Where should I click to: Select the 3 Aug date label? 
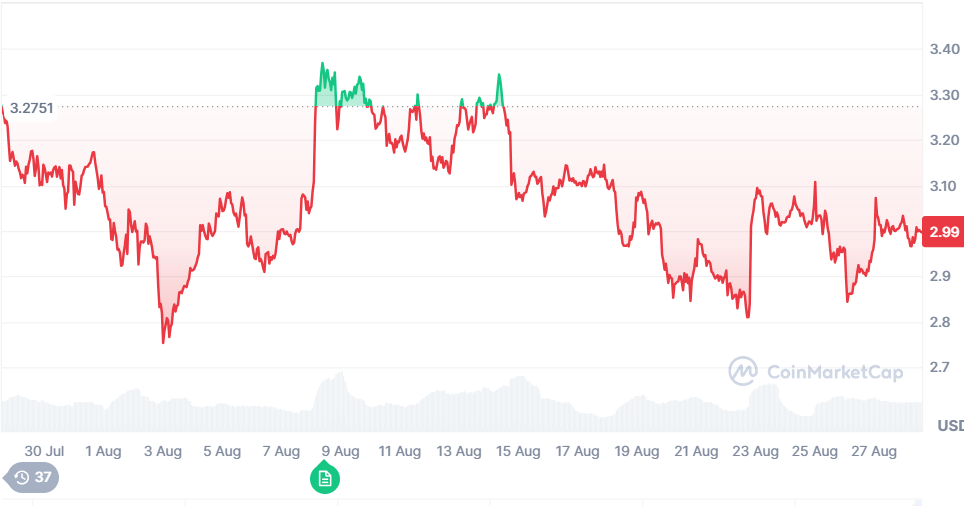point(162,451)
